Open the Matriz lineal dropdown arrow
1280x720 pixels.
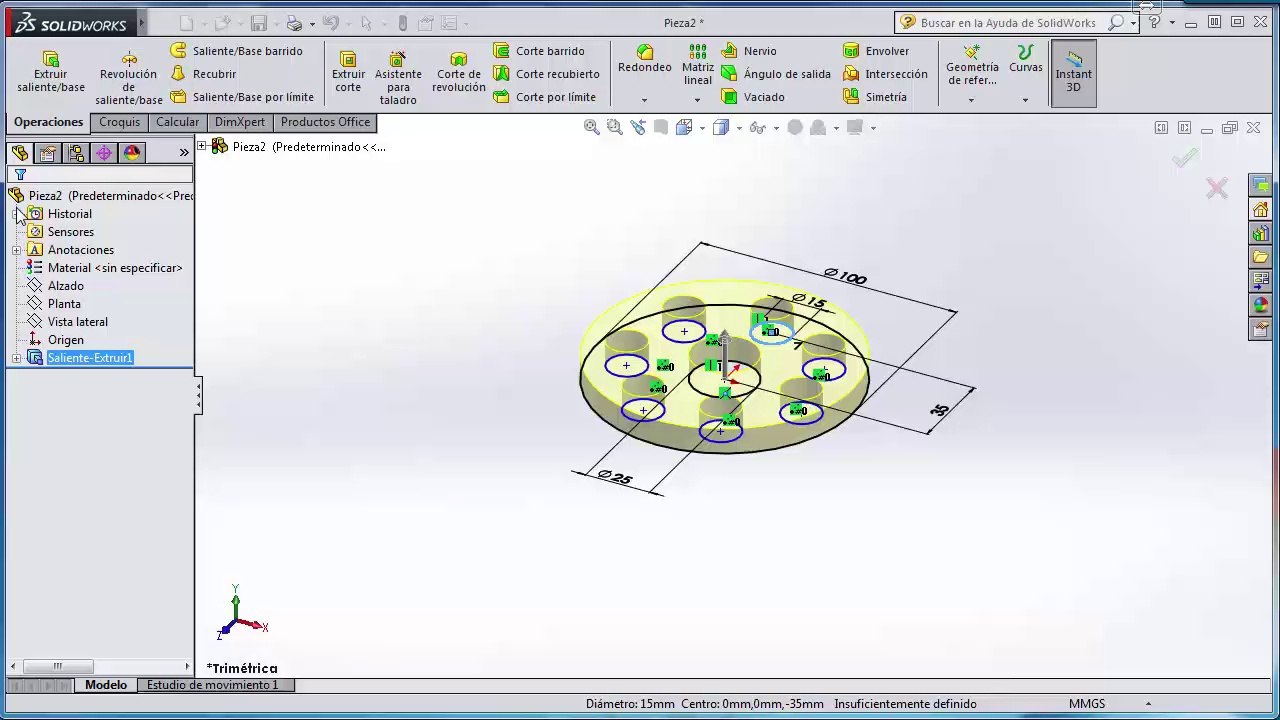tap(698, 100)
